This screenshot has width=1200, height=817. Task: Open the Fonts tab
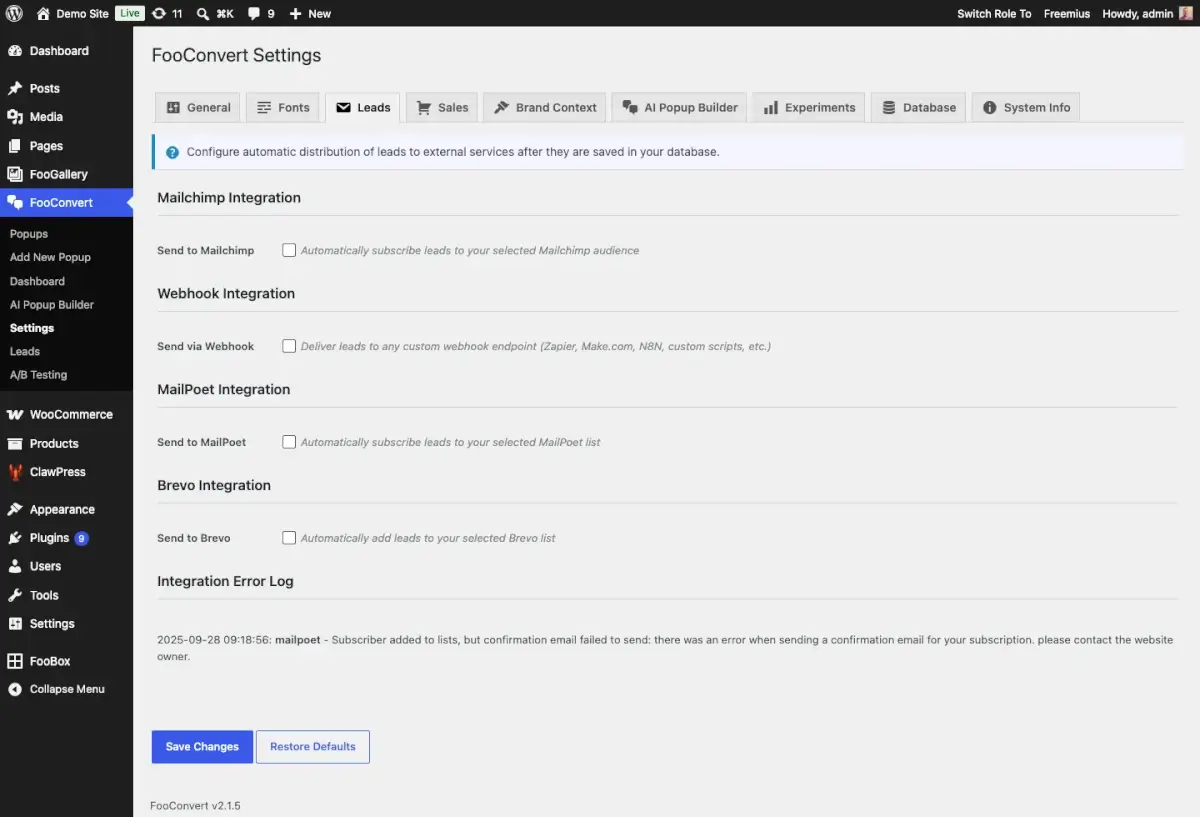coord(283,107)
